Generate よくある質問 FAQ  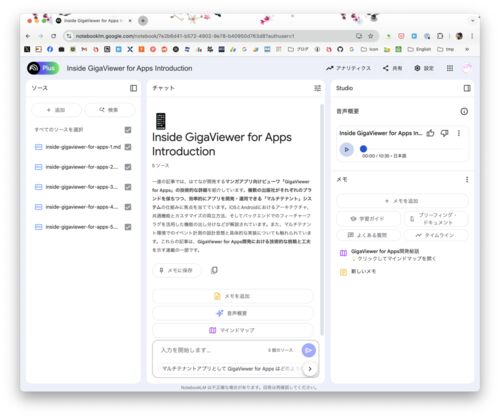point(369,235)
